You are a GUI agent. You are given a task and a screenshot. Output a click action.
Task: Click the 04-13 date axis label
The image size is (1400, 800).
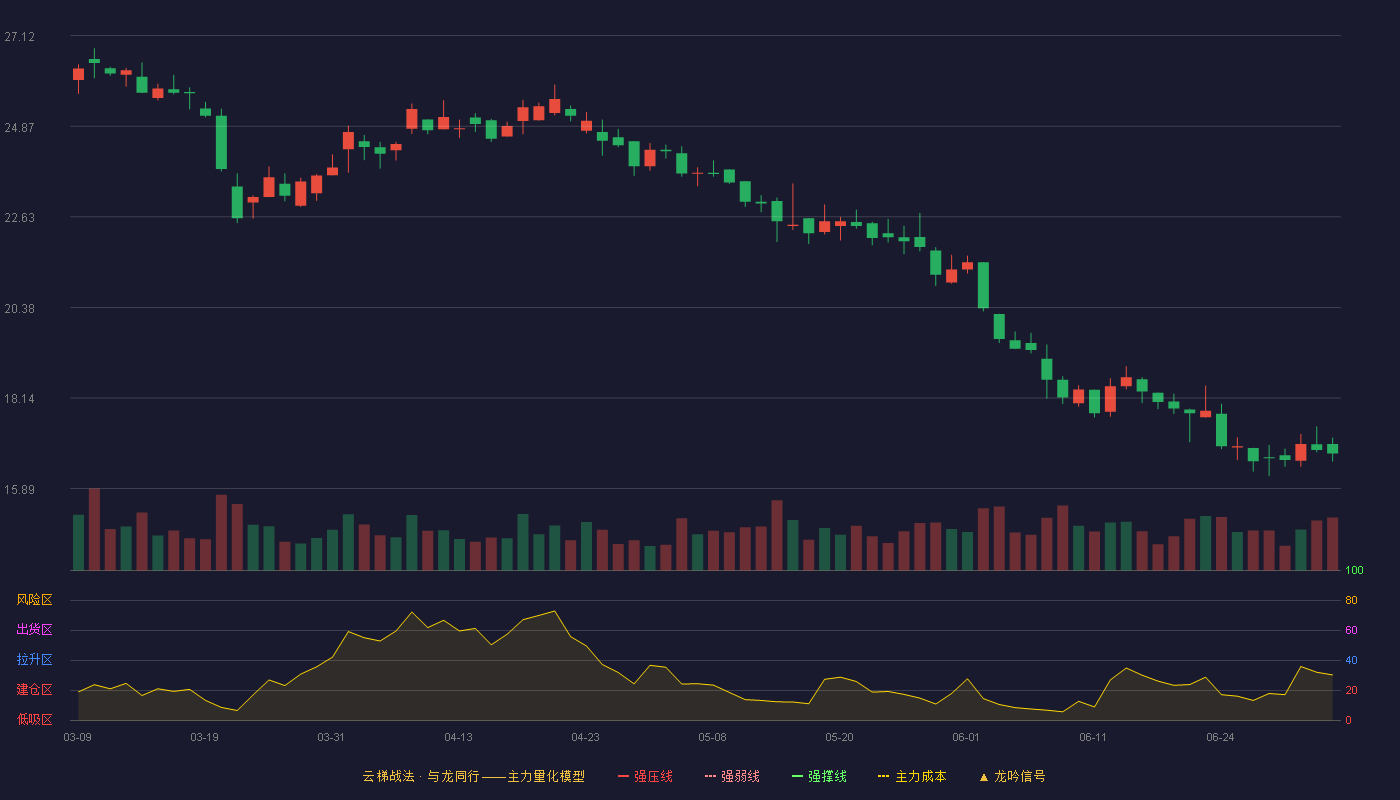point(458,737)
